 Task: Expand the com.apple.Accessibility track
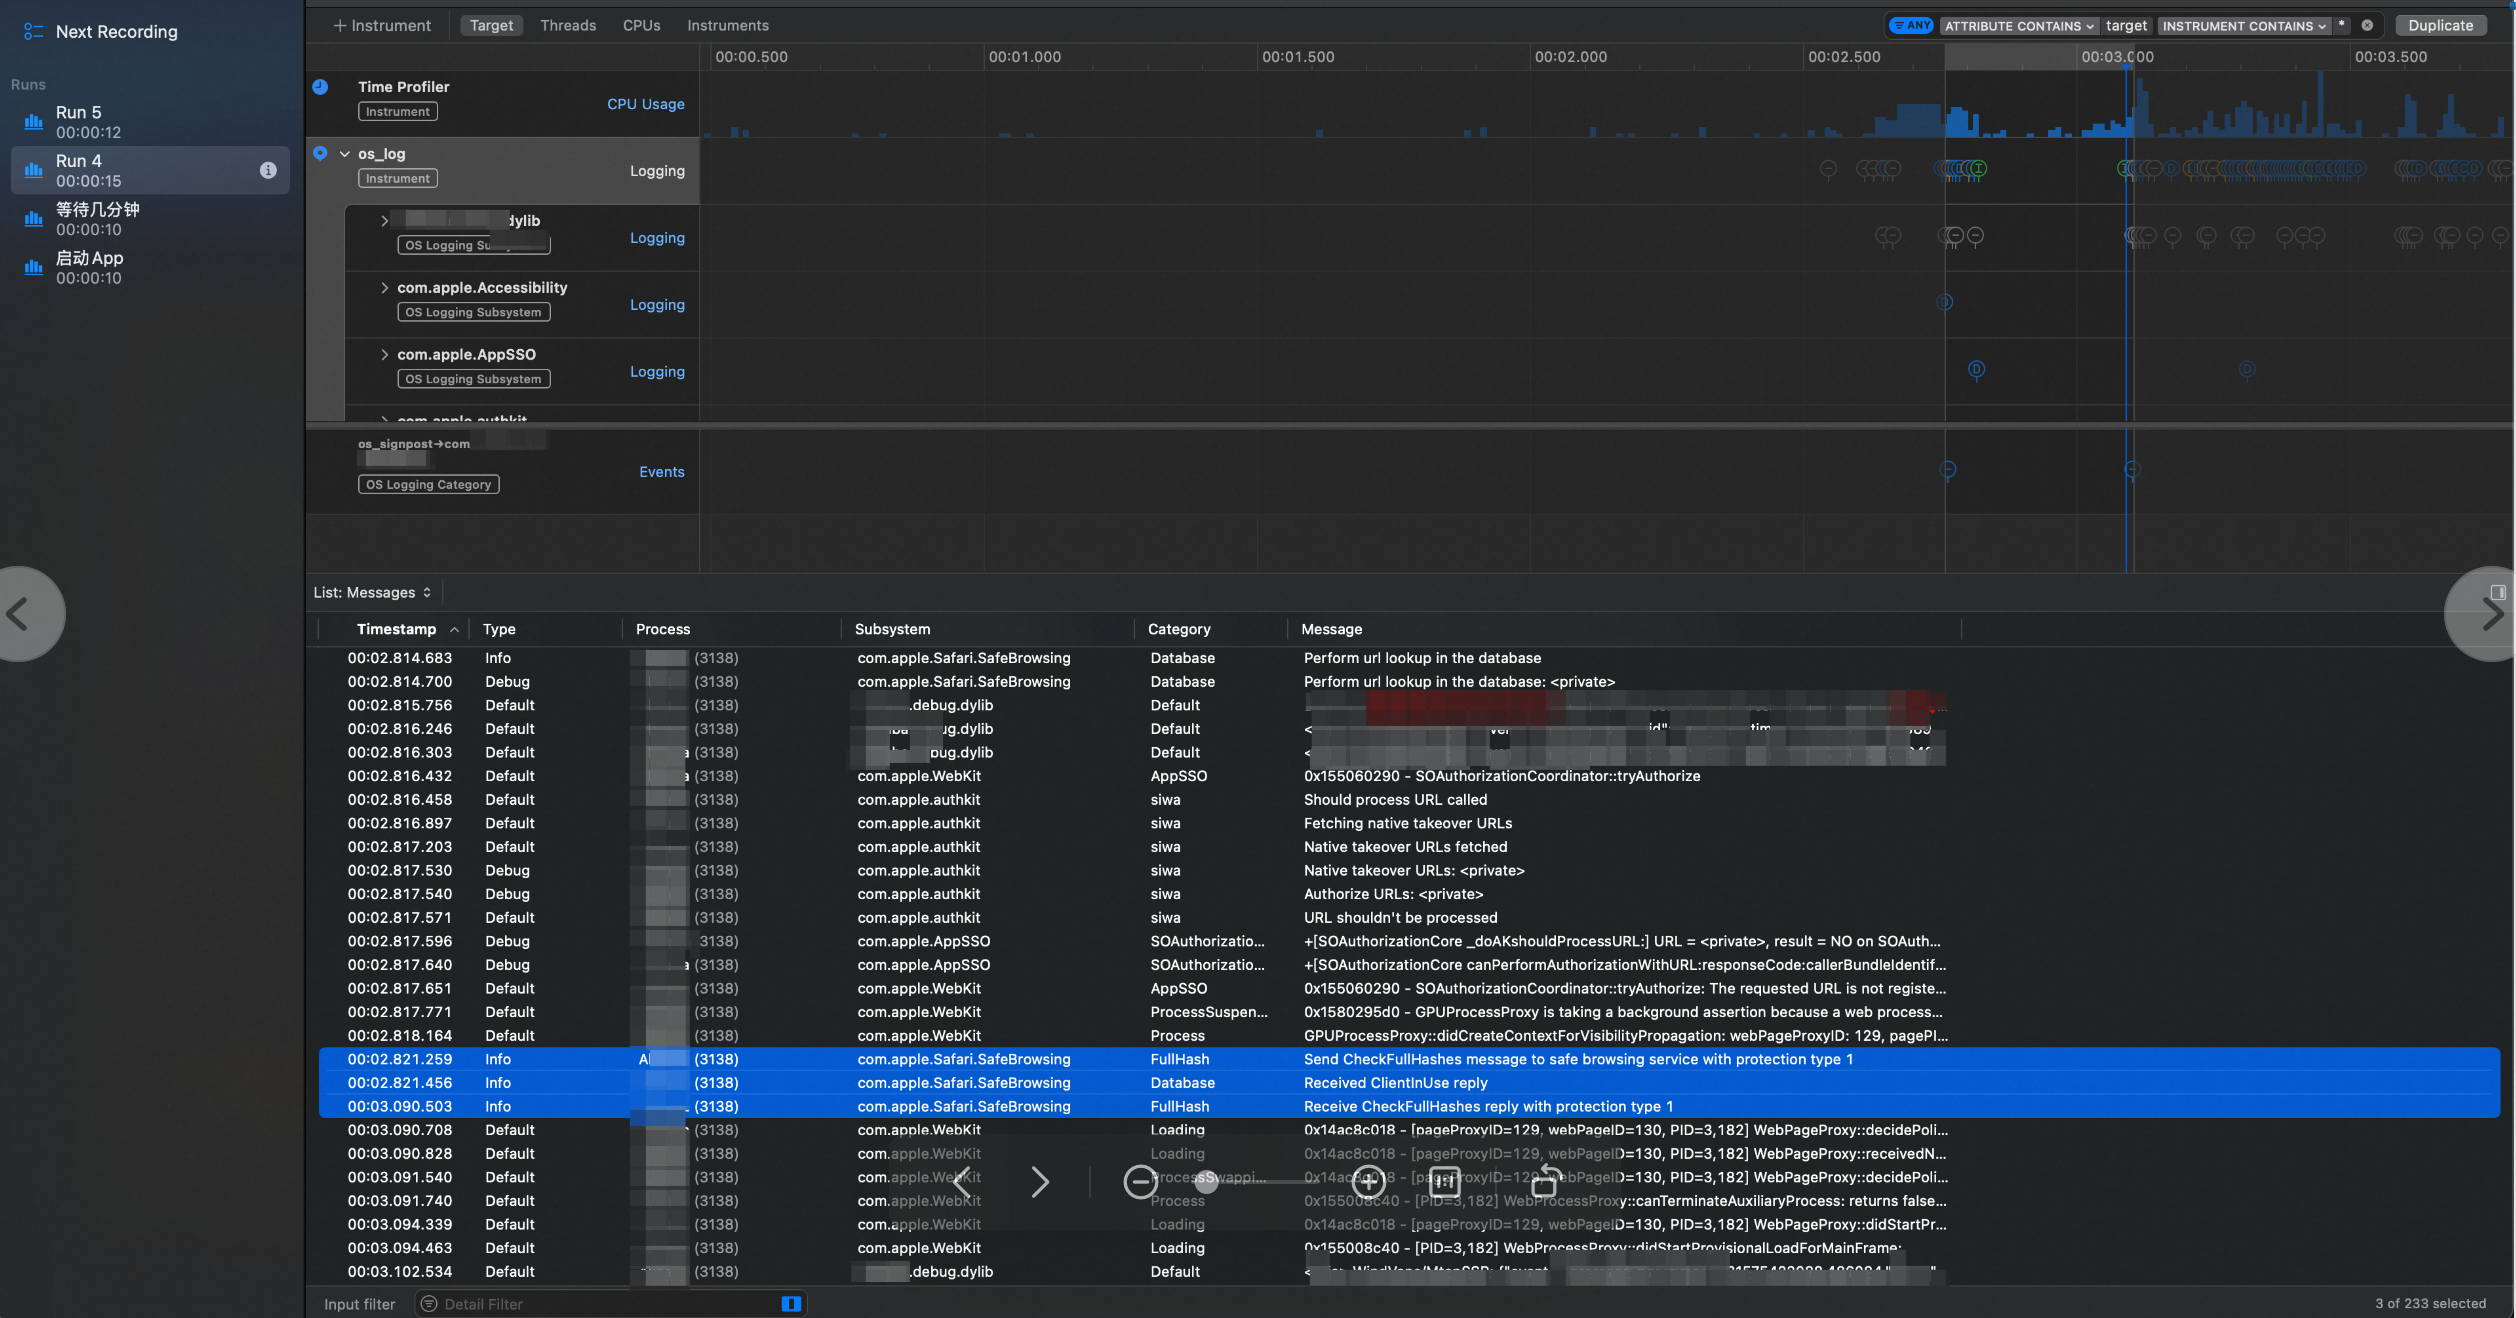(x=384, y=288)
